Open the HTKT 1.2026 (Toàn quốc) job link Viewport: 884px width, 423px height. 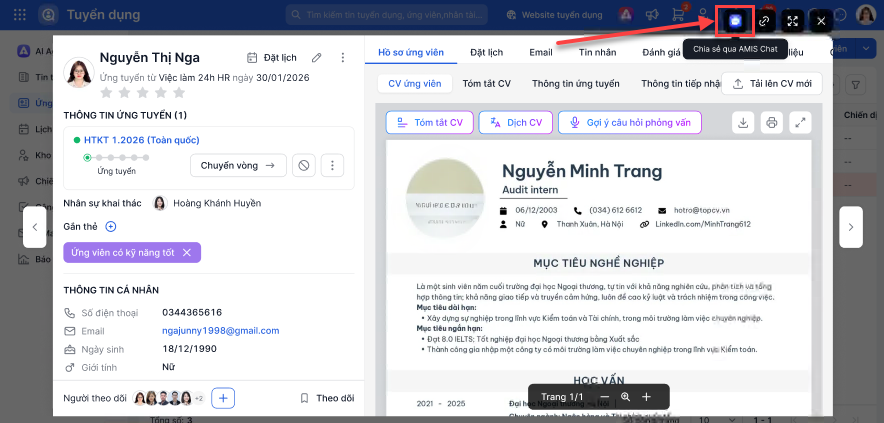142,140
